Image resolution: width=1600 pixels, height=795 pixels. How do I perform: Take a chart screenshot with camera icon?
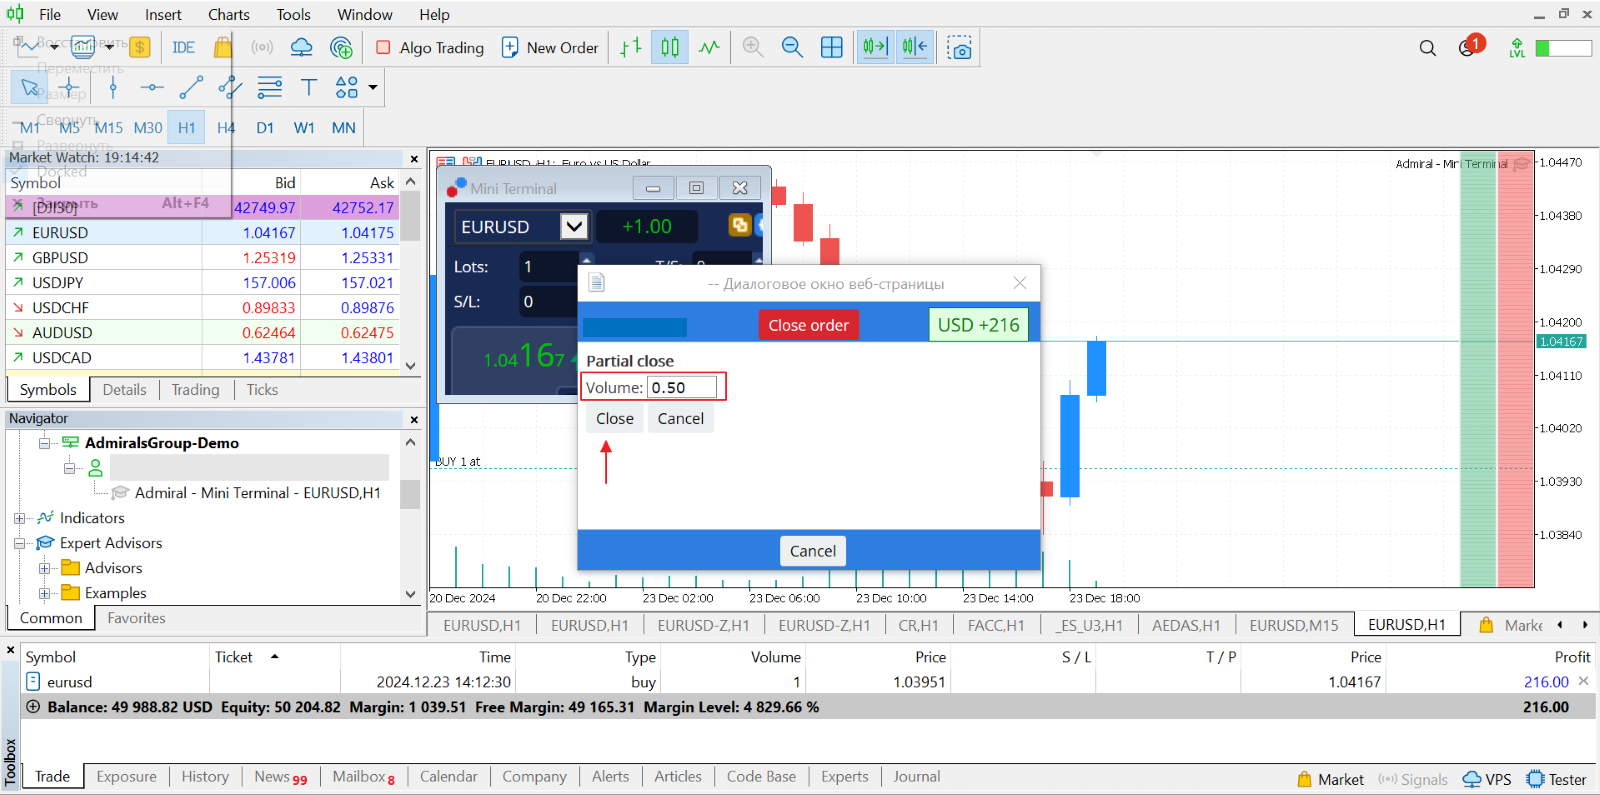(x=960, y=48)
